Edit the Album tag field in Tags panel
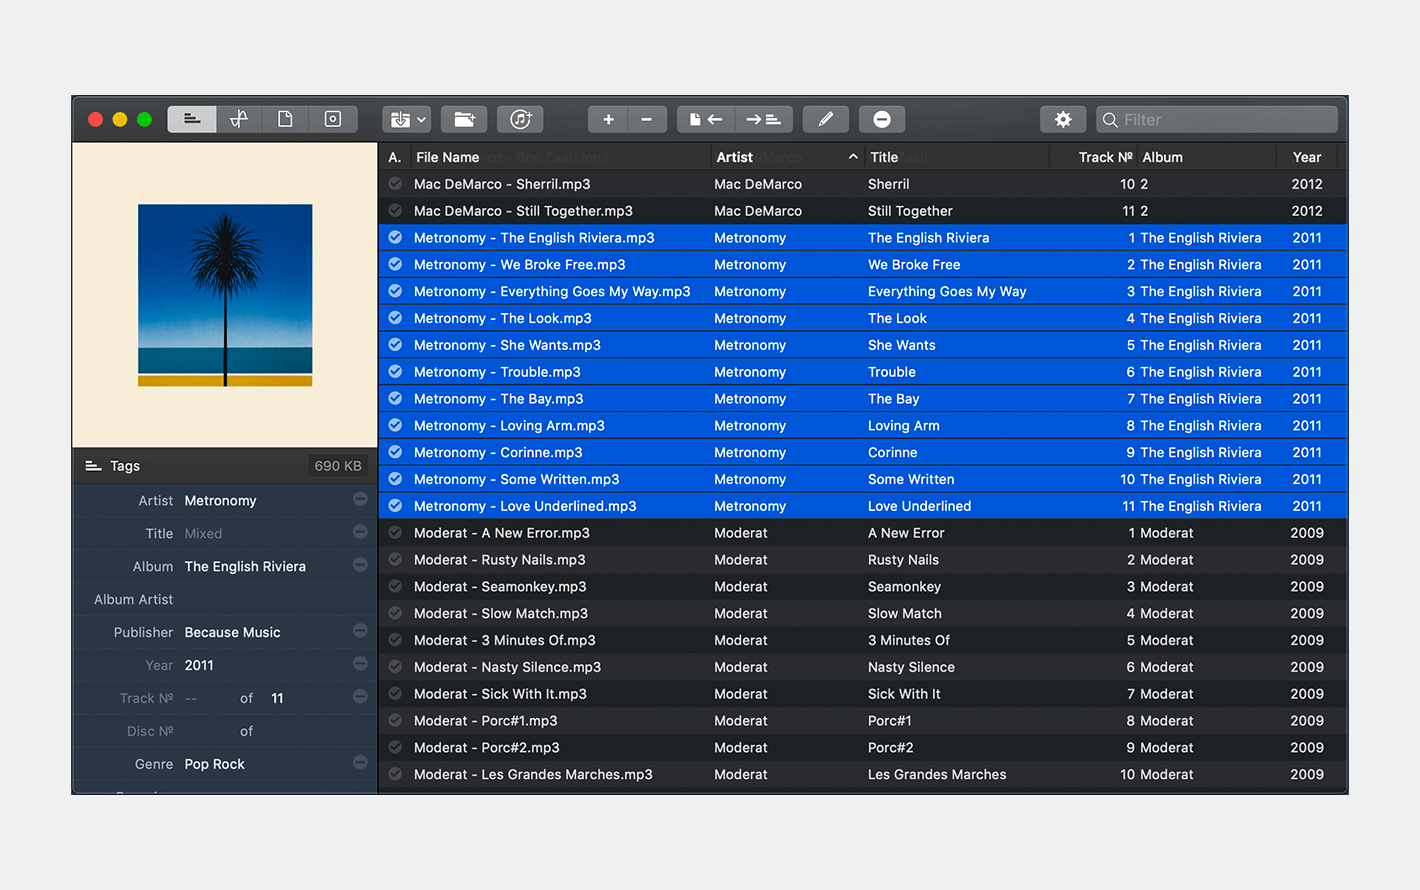Image resolution: width=1420 pixels, height=890 pixels. (x=266, y=566)
